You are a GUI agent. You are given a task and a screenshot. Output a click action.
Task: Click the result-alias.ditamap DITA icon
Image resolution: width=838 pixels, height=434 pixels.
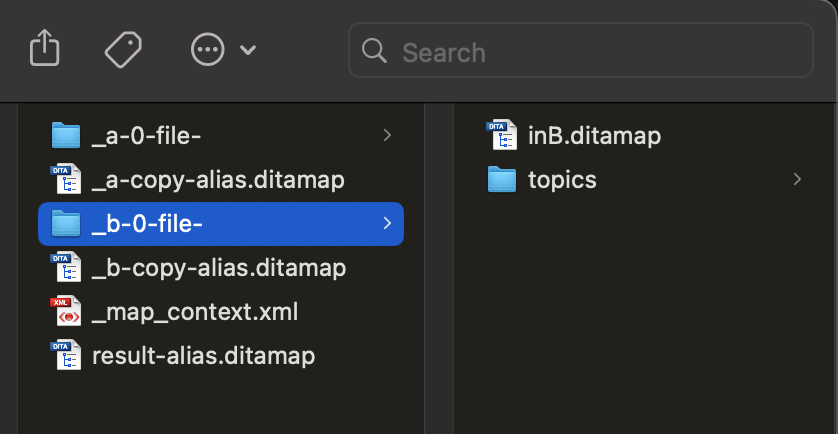[x=65, y=356]
